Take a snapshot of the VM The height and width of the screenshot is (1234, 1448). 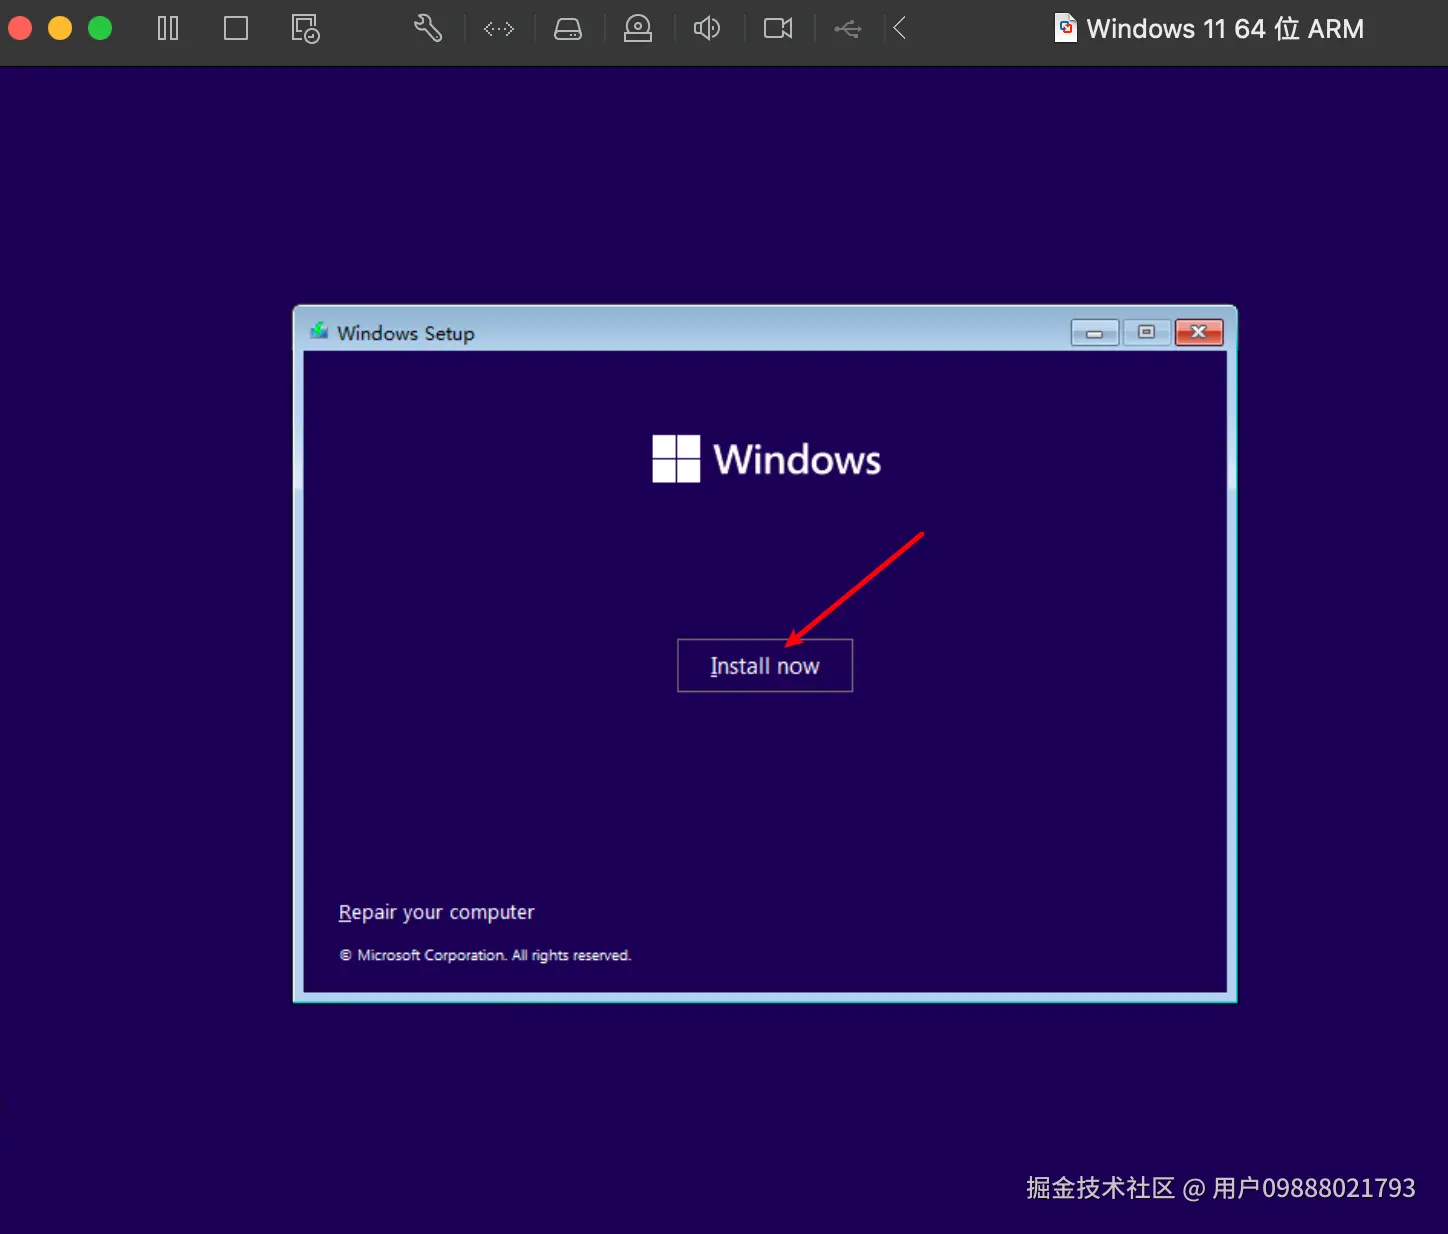point(305,28)
